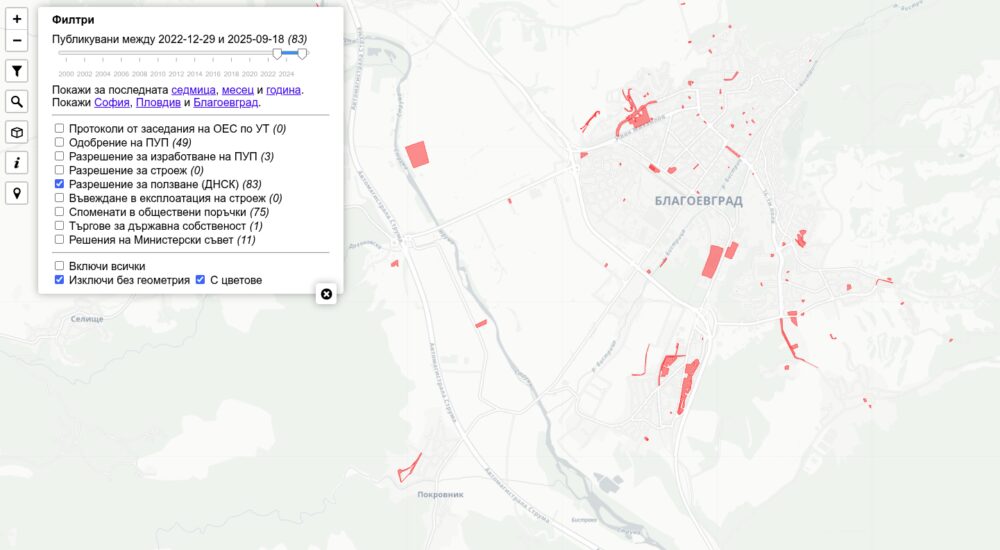Check Протоколи от заседания на ОЕС по УТ
Image resolution: width=1000 pixels, height=550 pixels.
point(59,128)
